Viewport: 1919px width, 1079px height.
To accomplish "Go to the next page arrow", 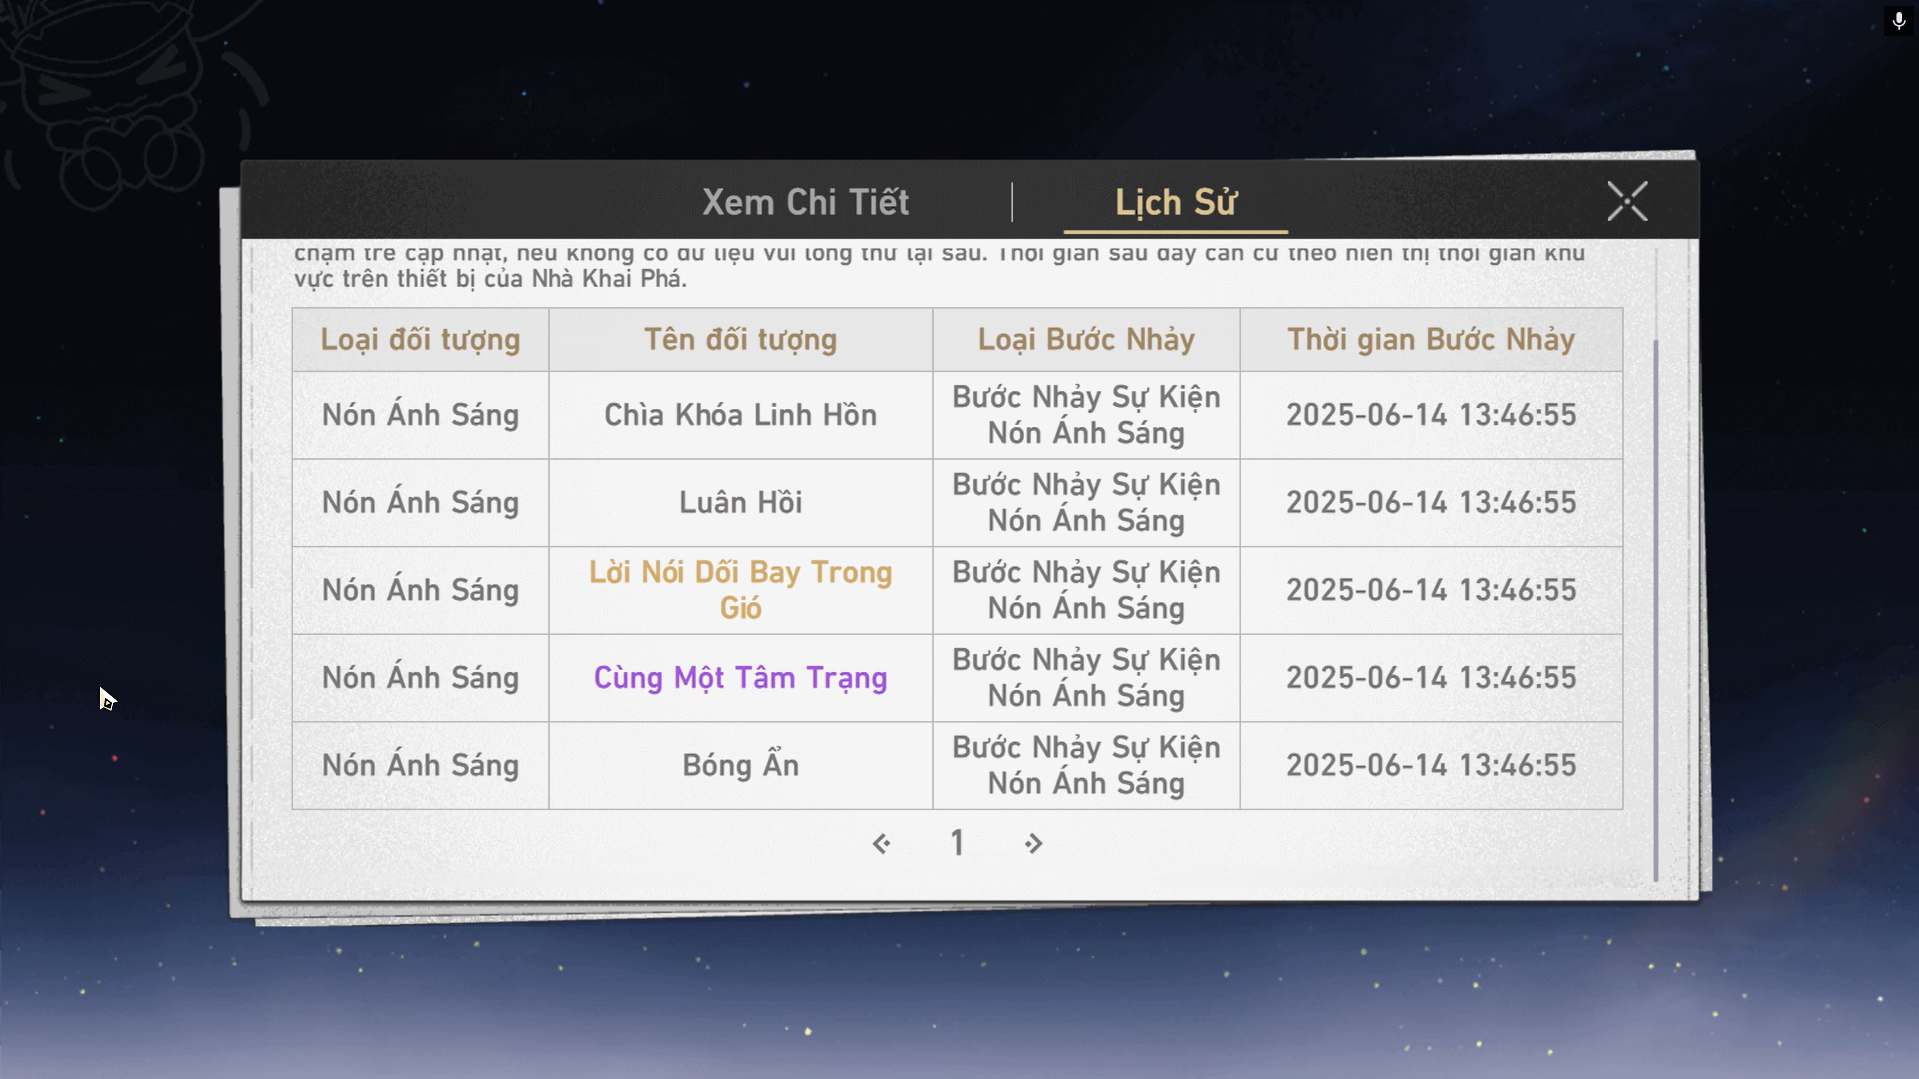I will tap(1033, 844).
